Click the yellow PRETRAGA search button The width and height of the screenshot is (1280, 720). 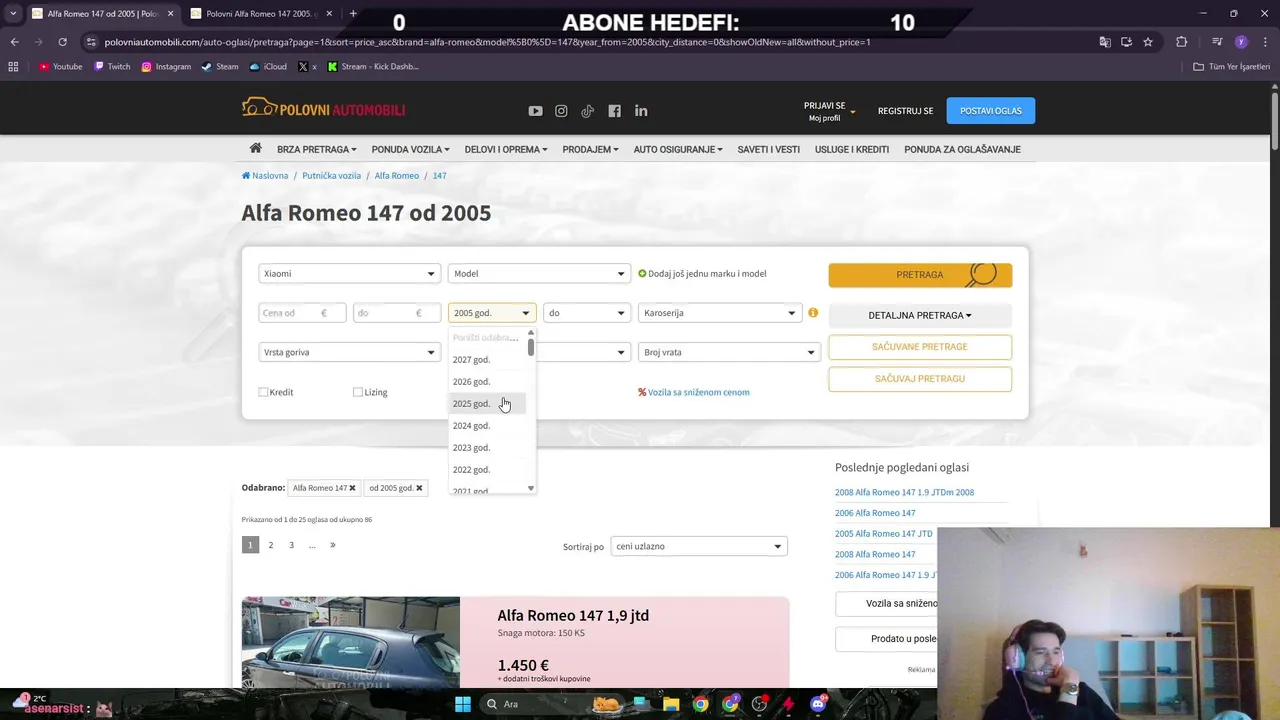pyautogui.click(x=920, y=275)
